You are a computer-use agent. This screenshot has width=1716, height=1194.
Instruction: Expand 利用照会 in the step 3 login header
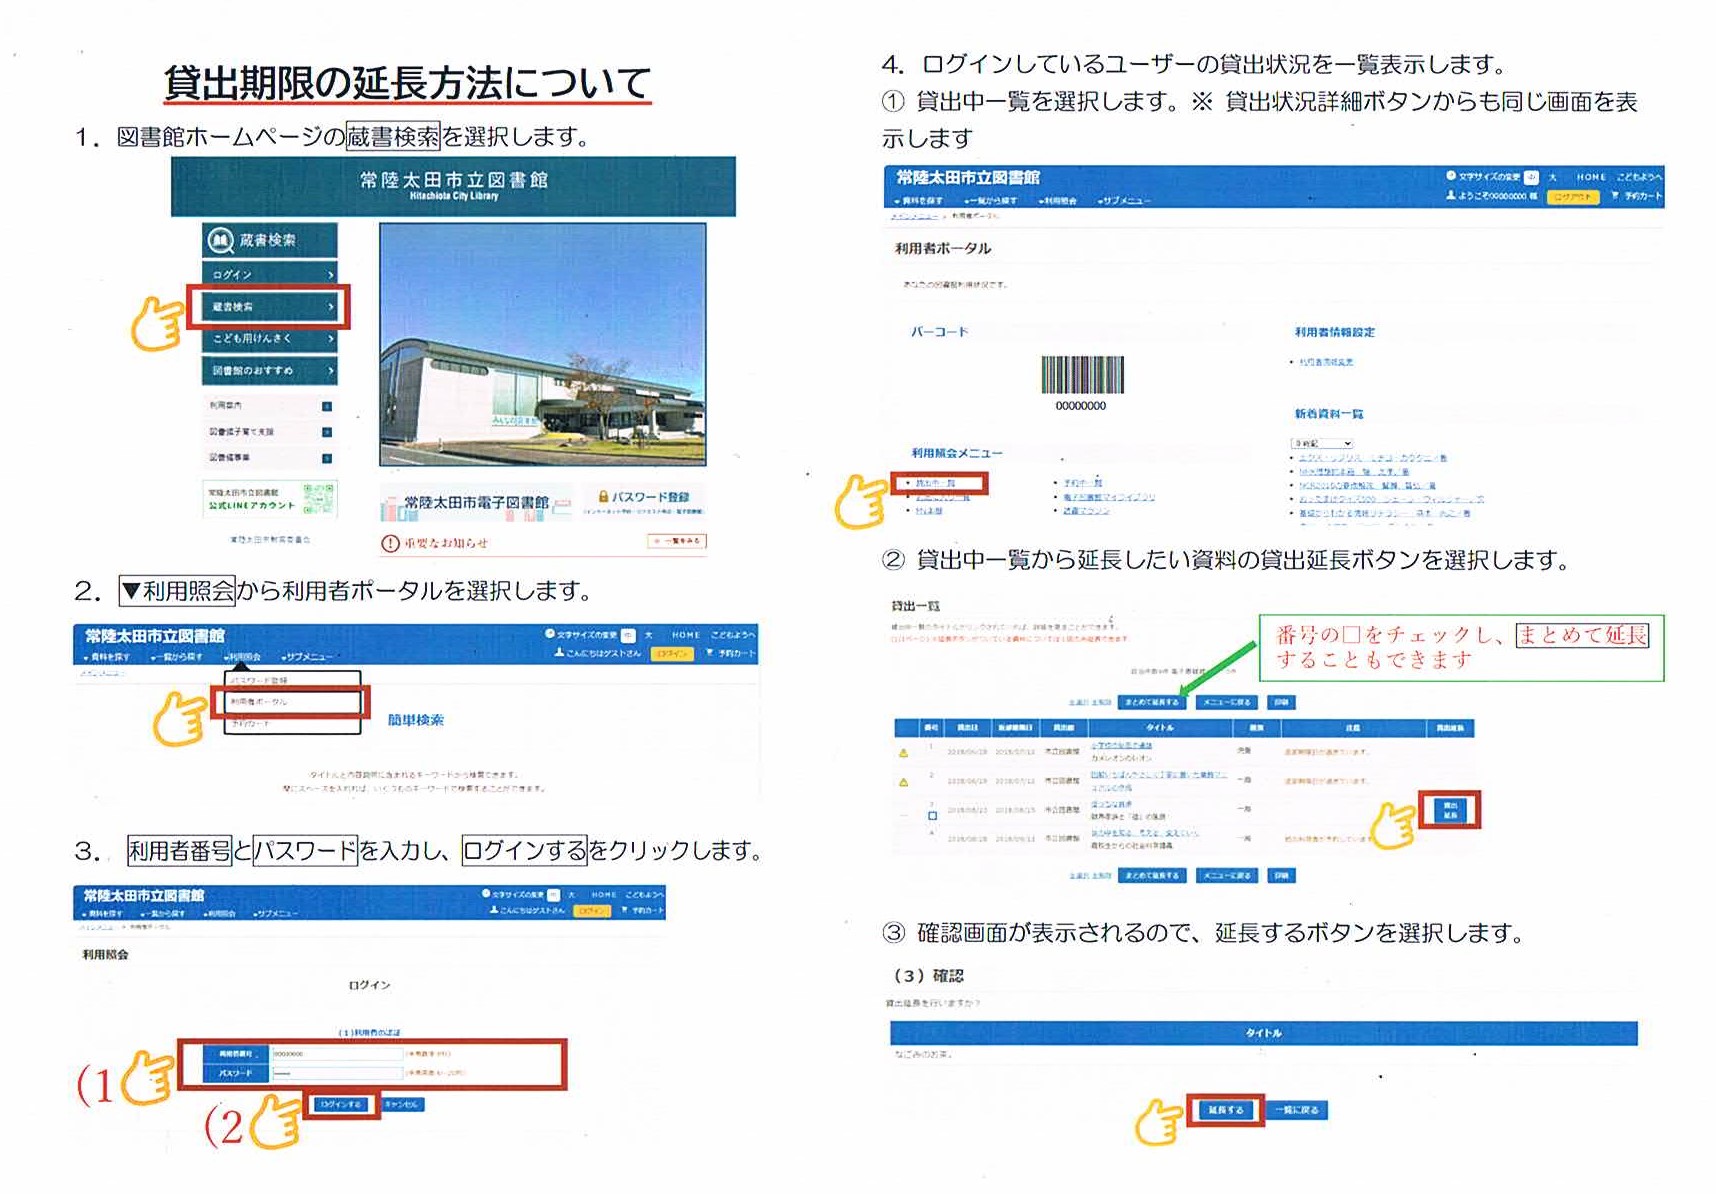[220, 913]
